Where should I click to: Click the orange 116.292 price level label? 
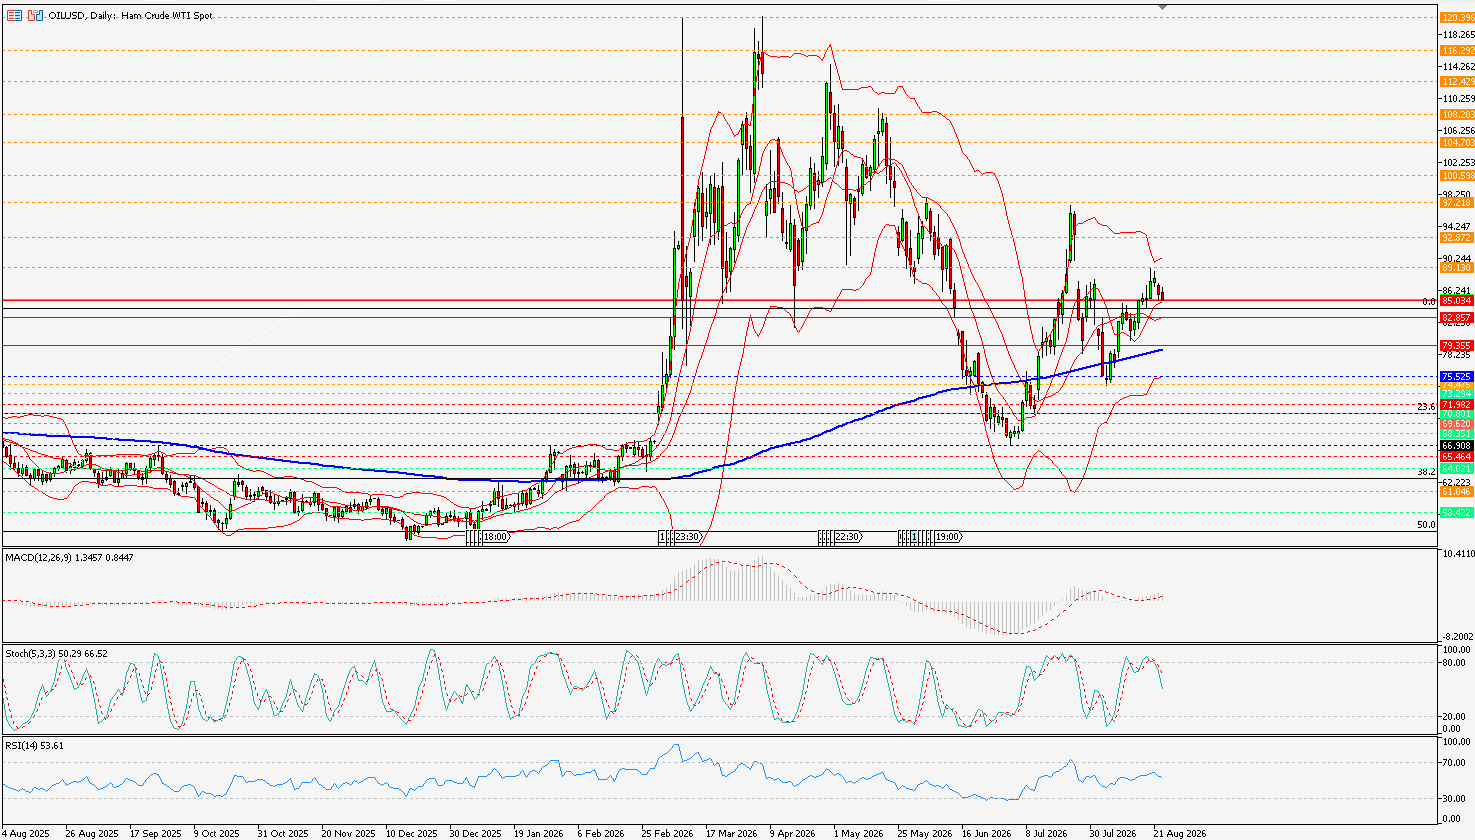pyautogui.click(x=1455, y=50)
